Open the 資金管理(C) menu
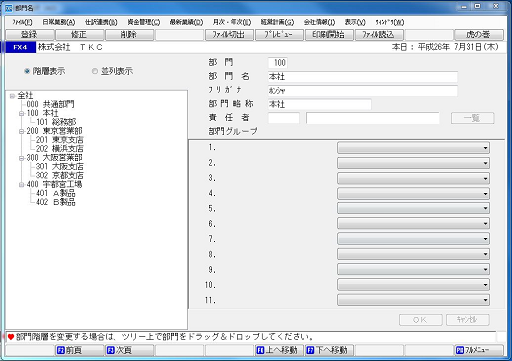 [144, 22]
